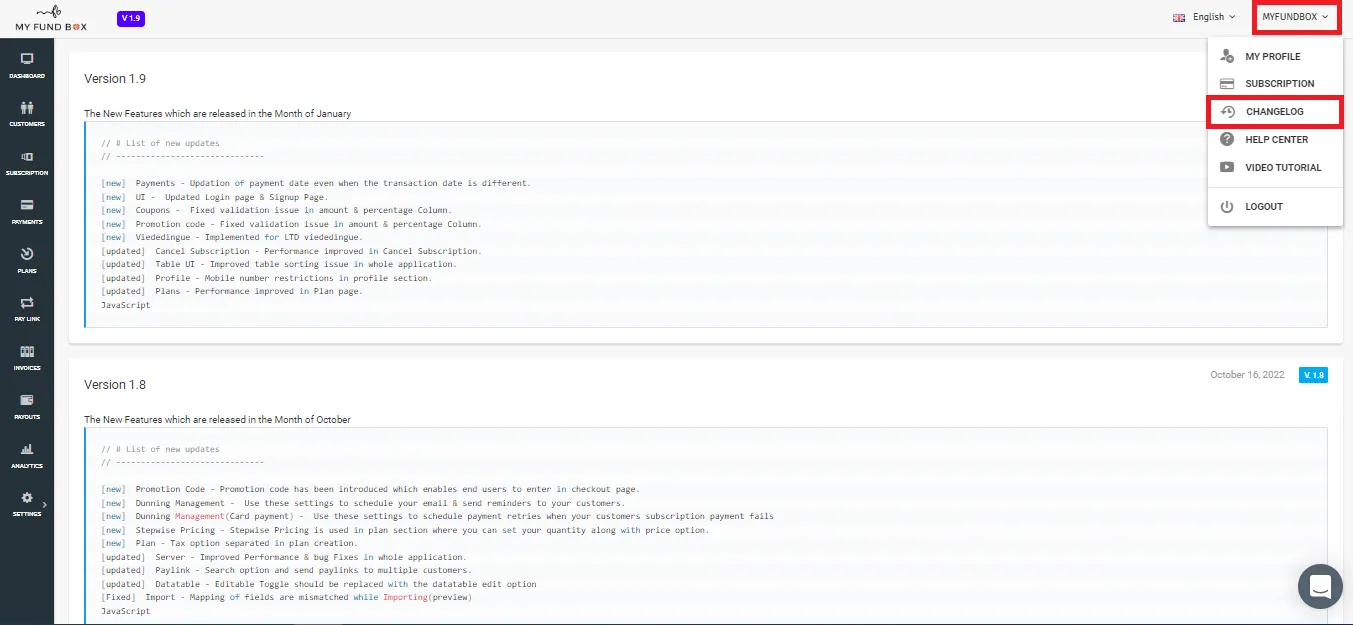
Task: Click the Promotion Code introduced line in 1.8
Action: pyautogui.click(x=370, y=489)
